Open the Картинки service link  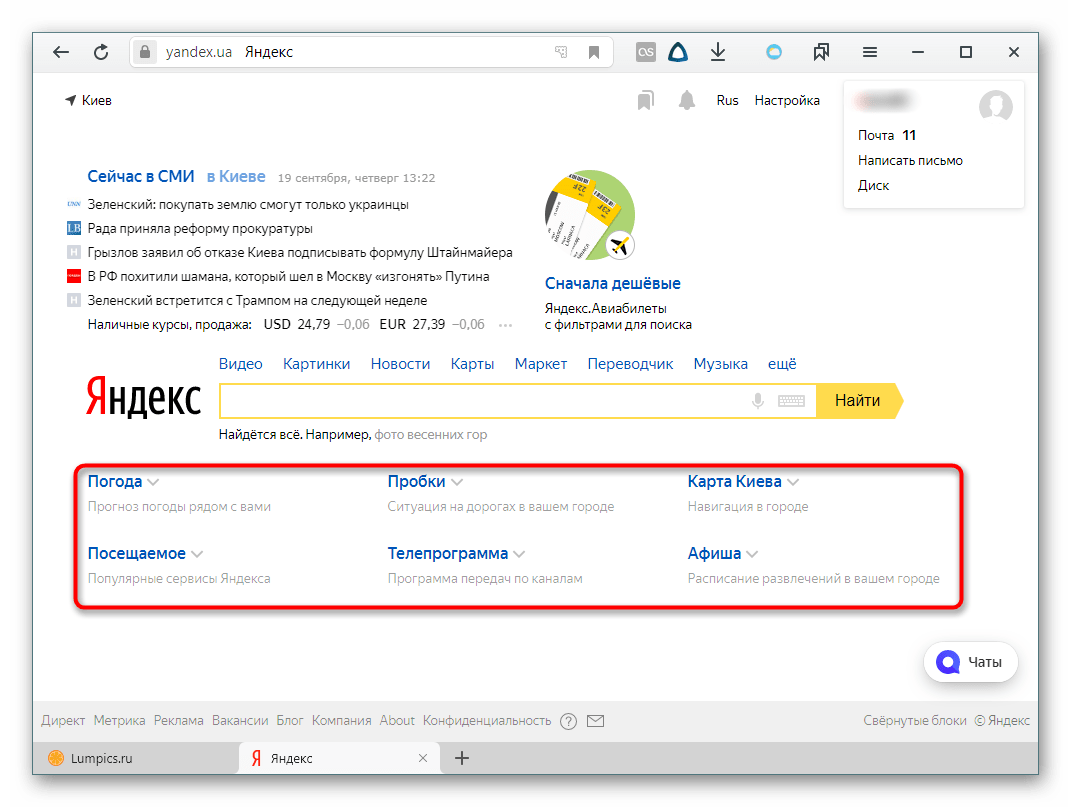coord(316,364)
